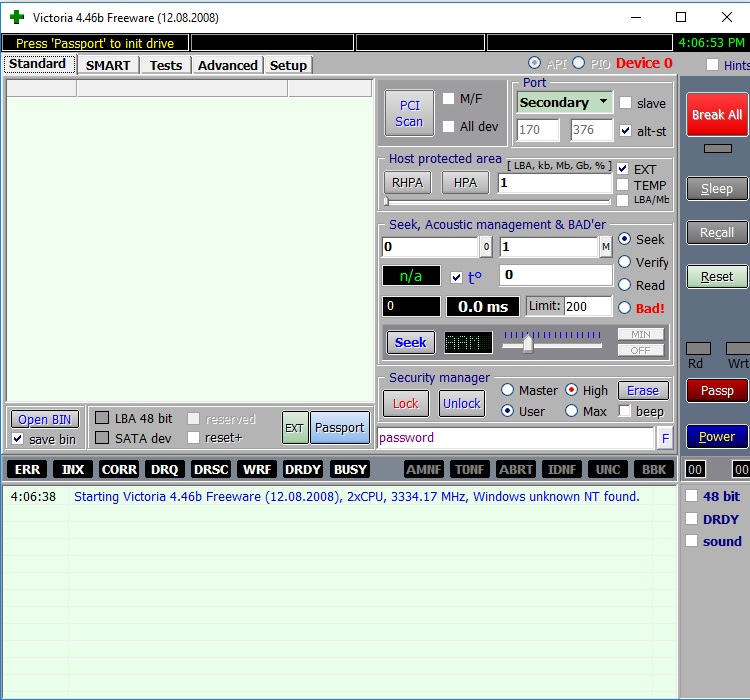The width and height of the screenshot is (750, 700).
Task: Click the RHPA button
Action: (407, 183)
